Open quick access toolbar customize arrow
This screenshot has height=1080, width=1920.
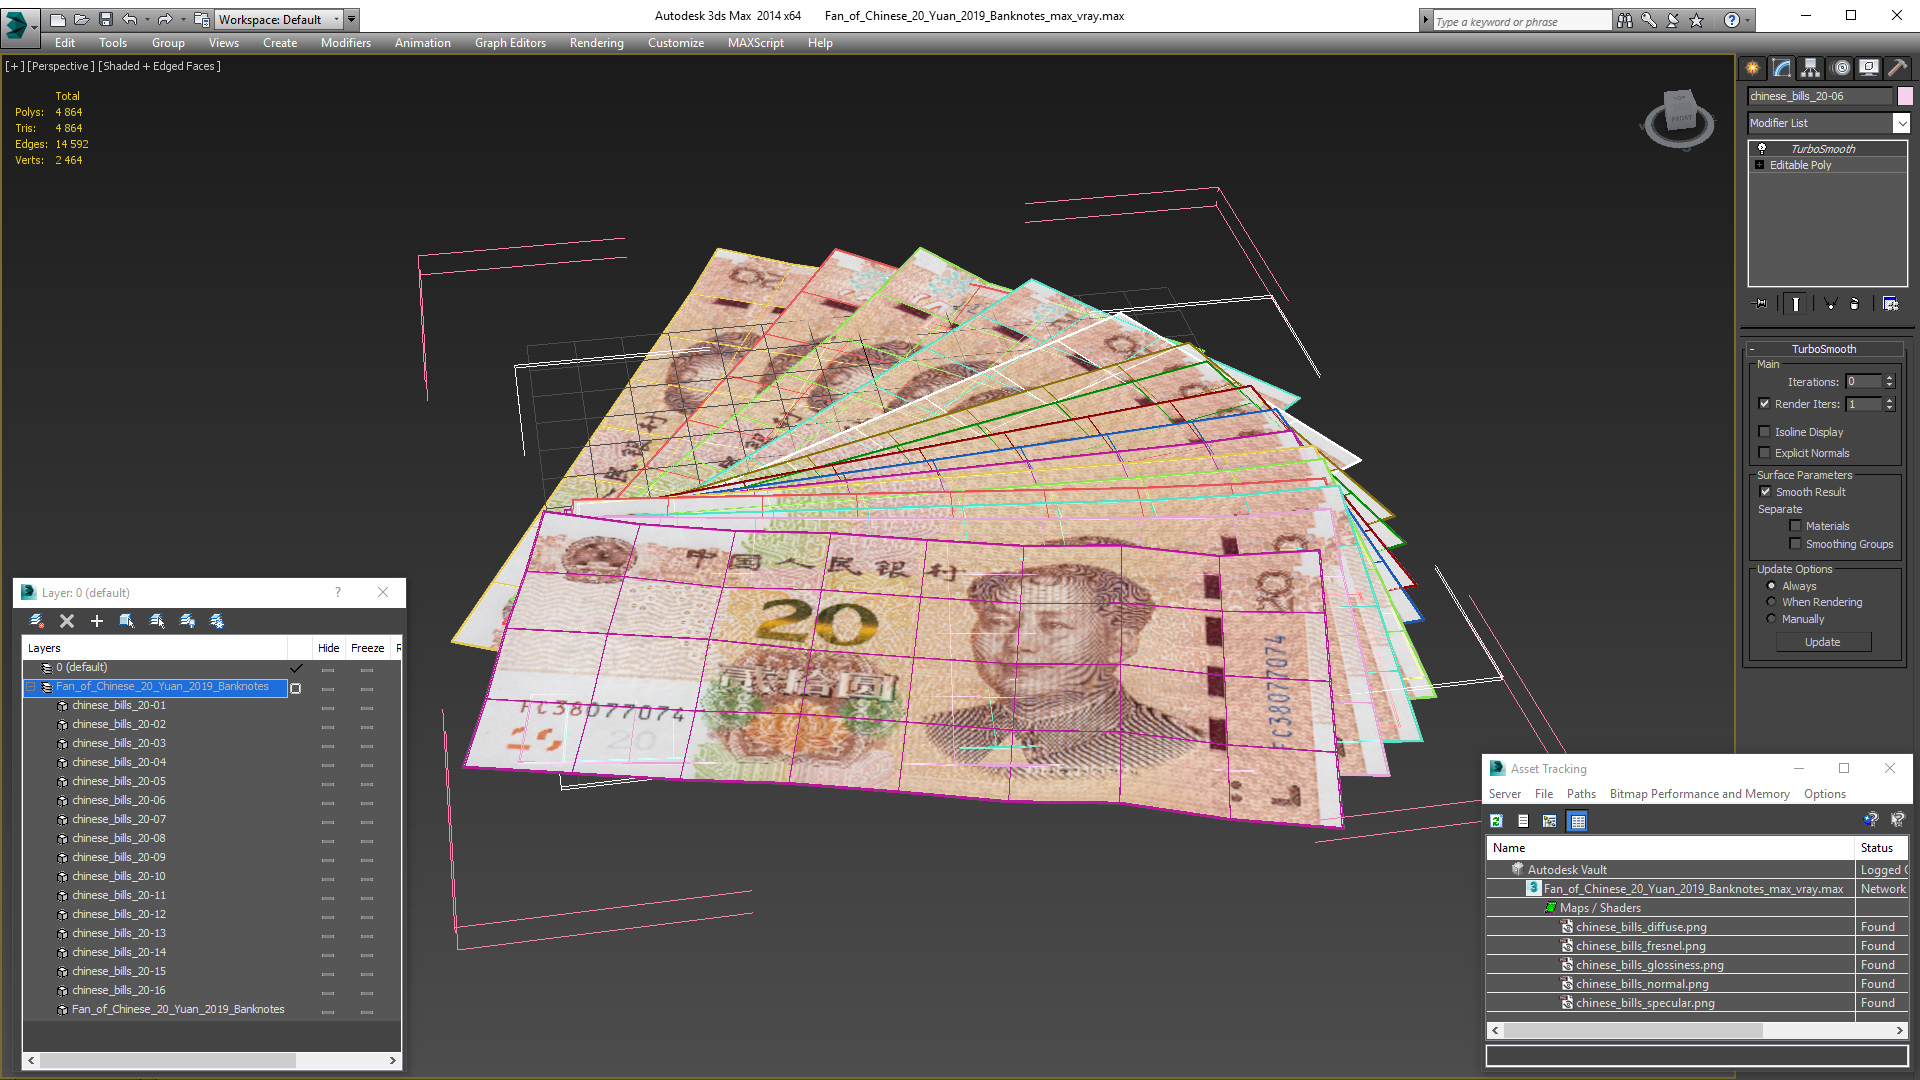click(x=352, y=19)
